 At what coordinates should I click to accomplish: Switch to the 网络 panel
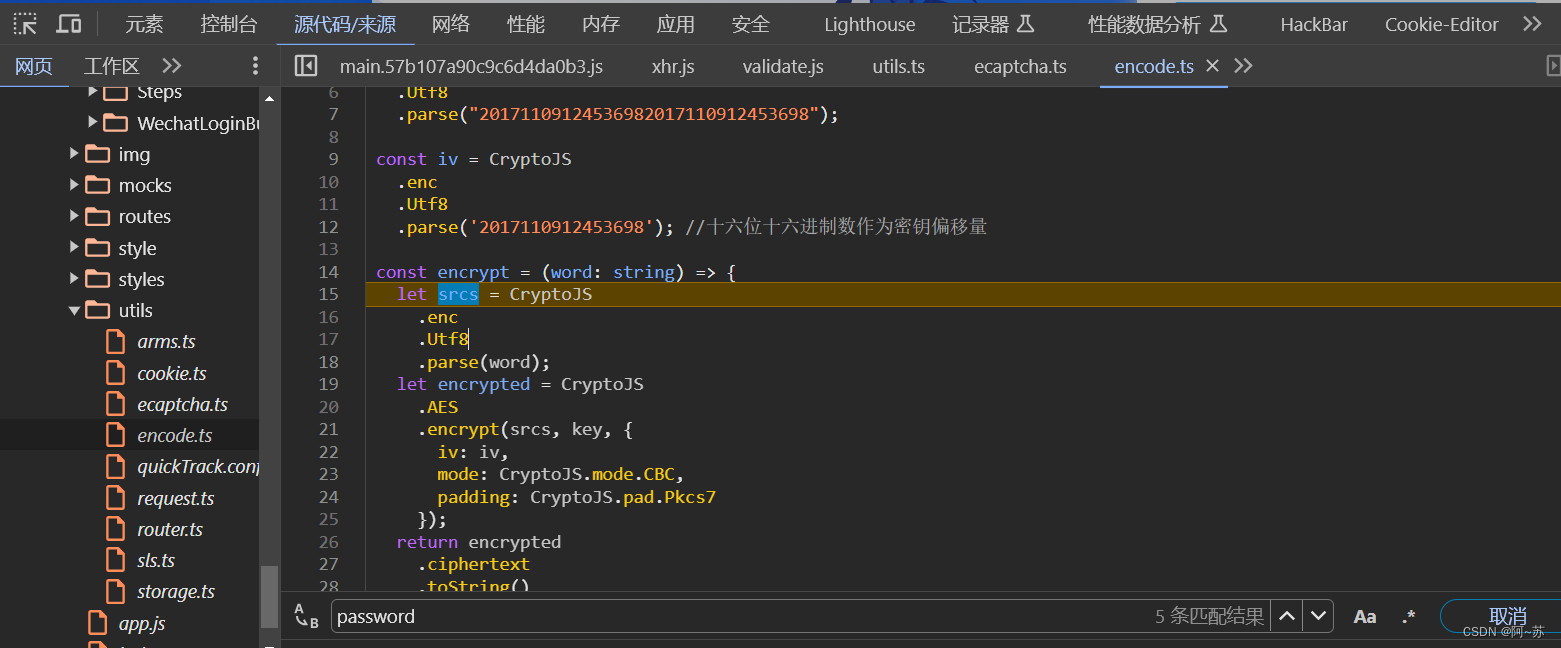[x=451, y=23]
